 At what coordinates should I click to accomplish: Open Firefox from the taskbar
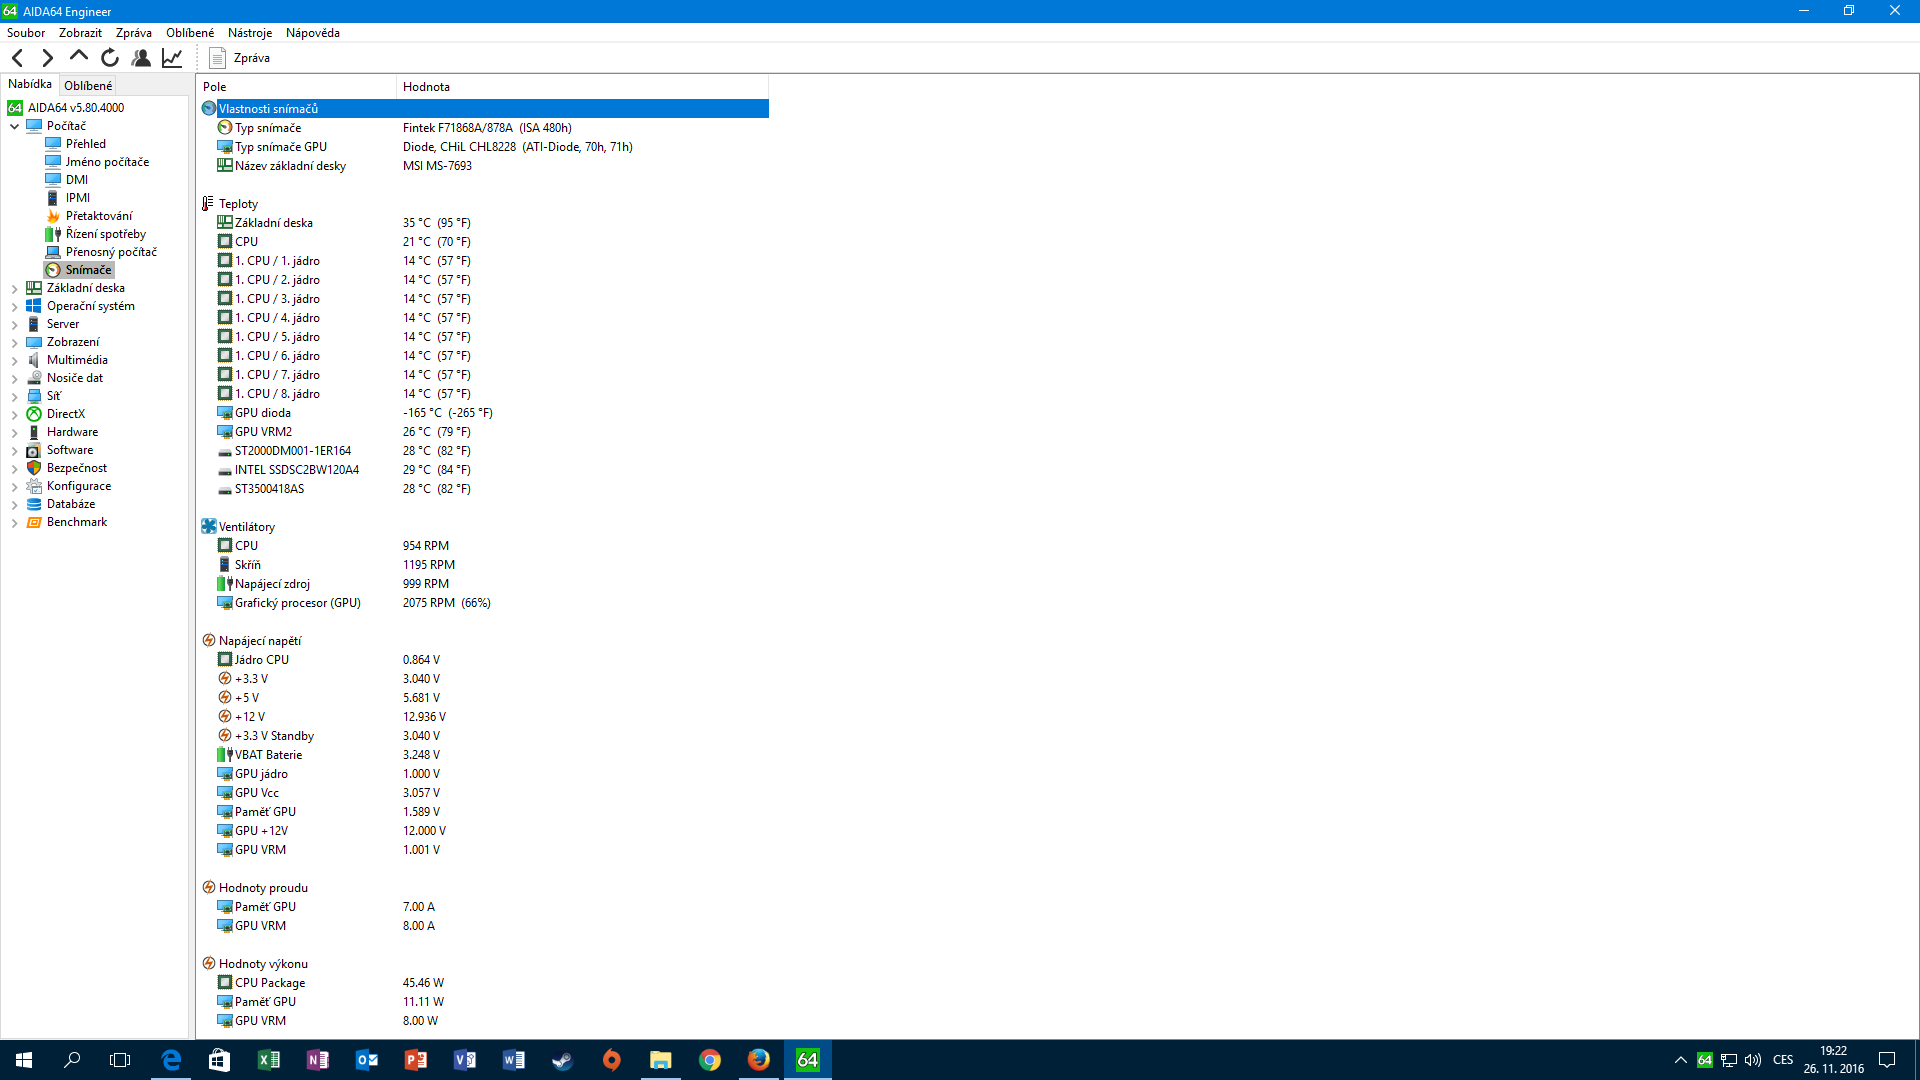[759, 1060]
